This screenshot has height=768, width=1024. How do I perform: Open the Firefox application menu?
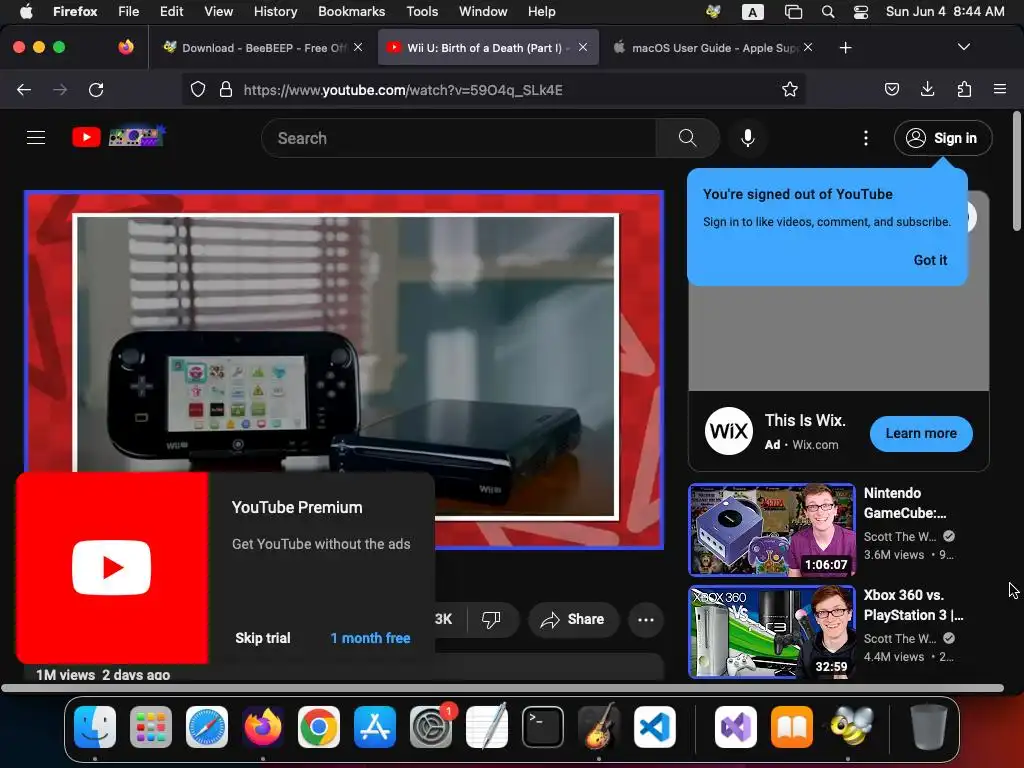pyautogui.click(x=1000, y=89)
